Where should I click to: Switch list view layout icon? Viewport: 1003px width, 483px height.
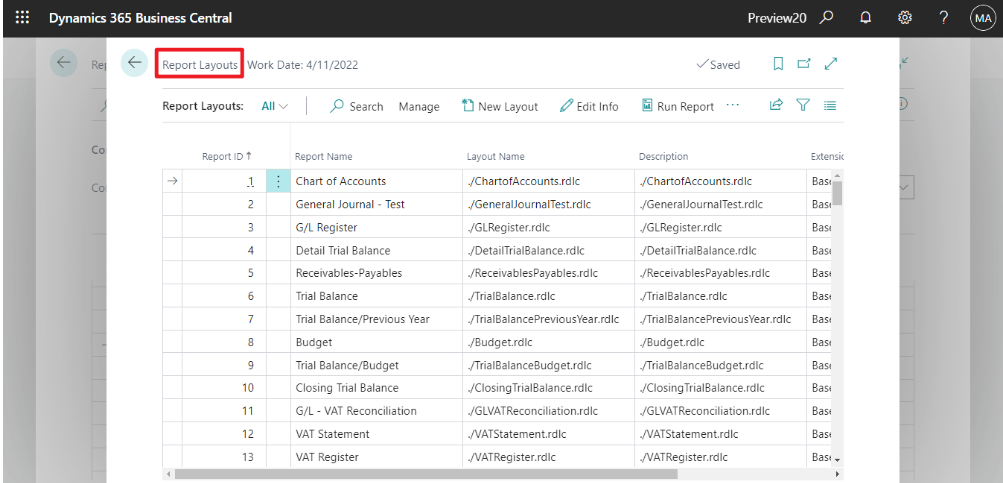(x=830, y=106)
